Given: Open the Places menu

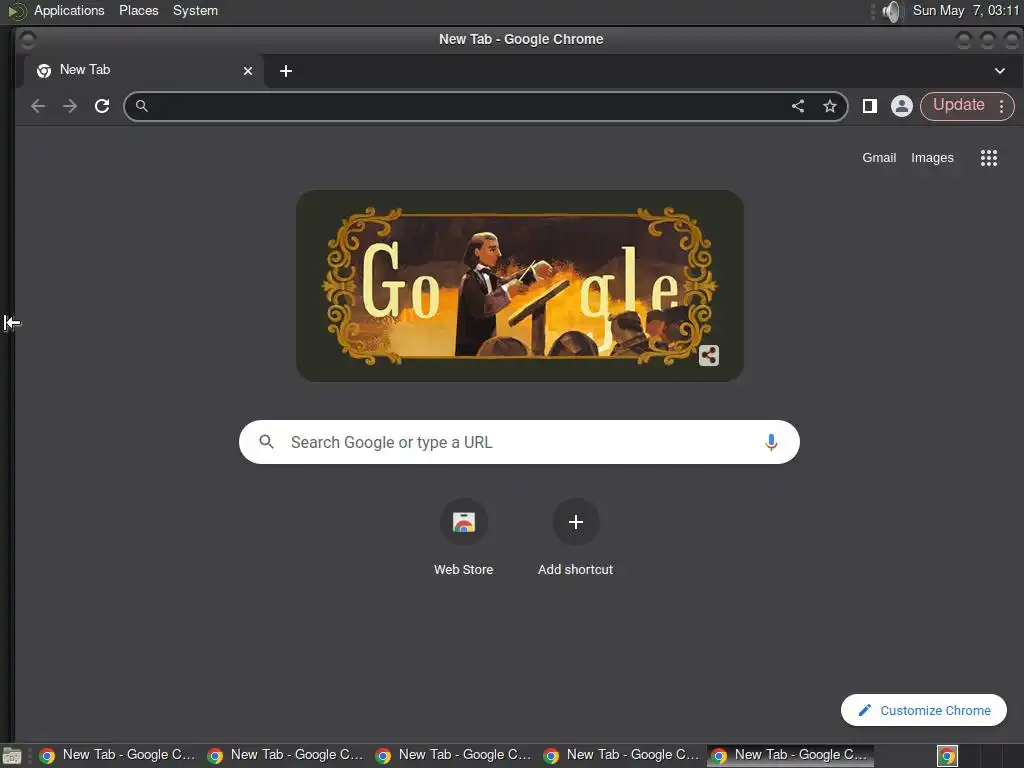Looking at the screenshot, I should [138, 10].
